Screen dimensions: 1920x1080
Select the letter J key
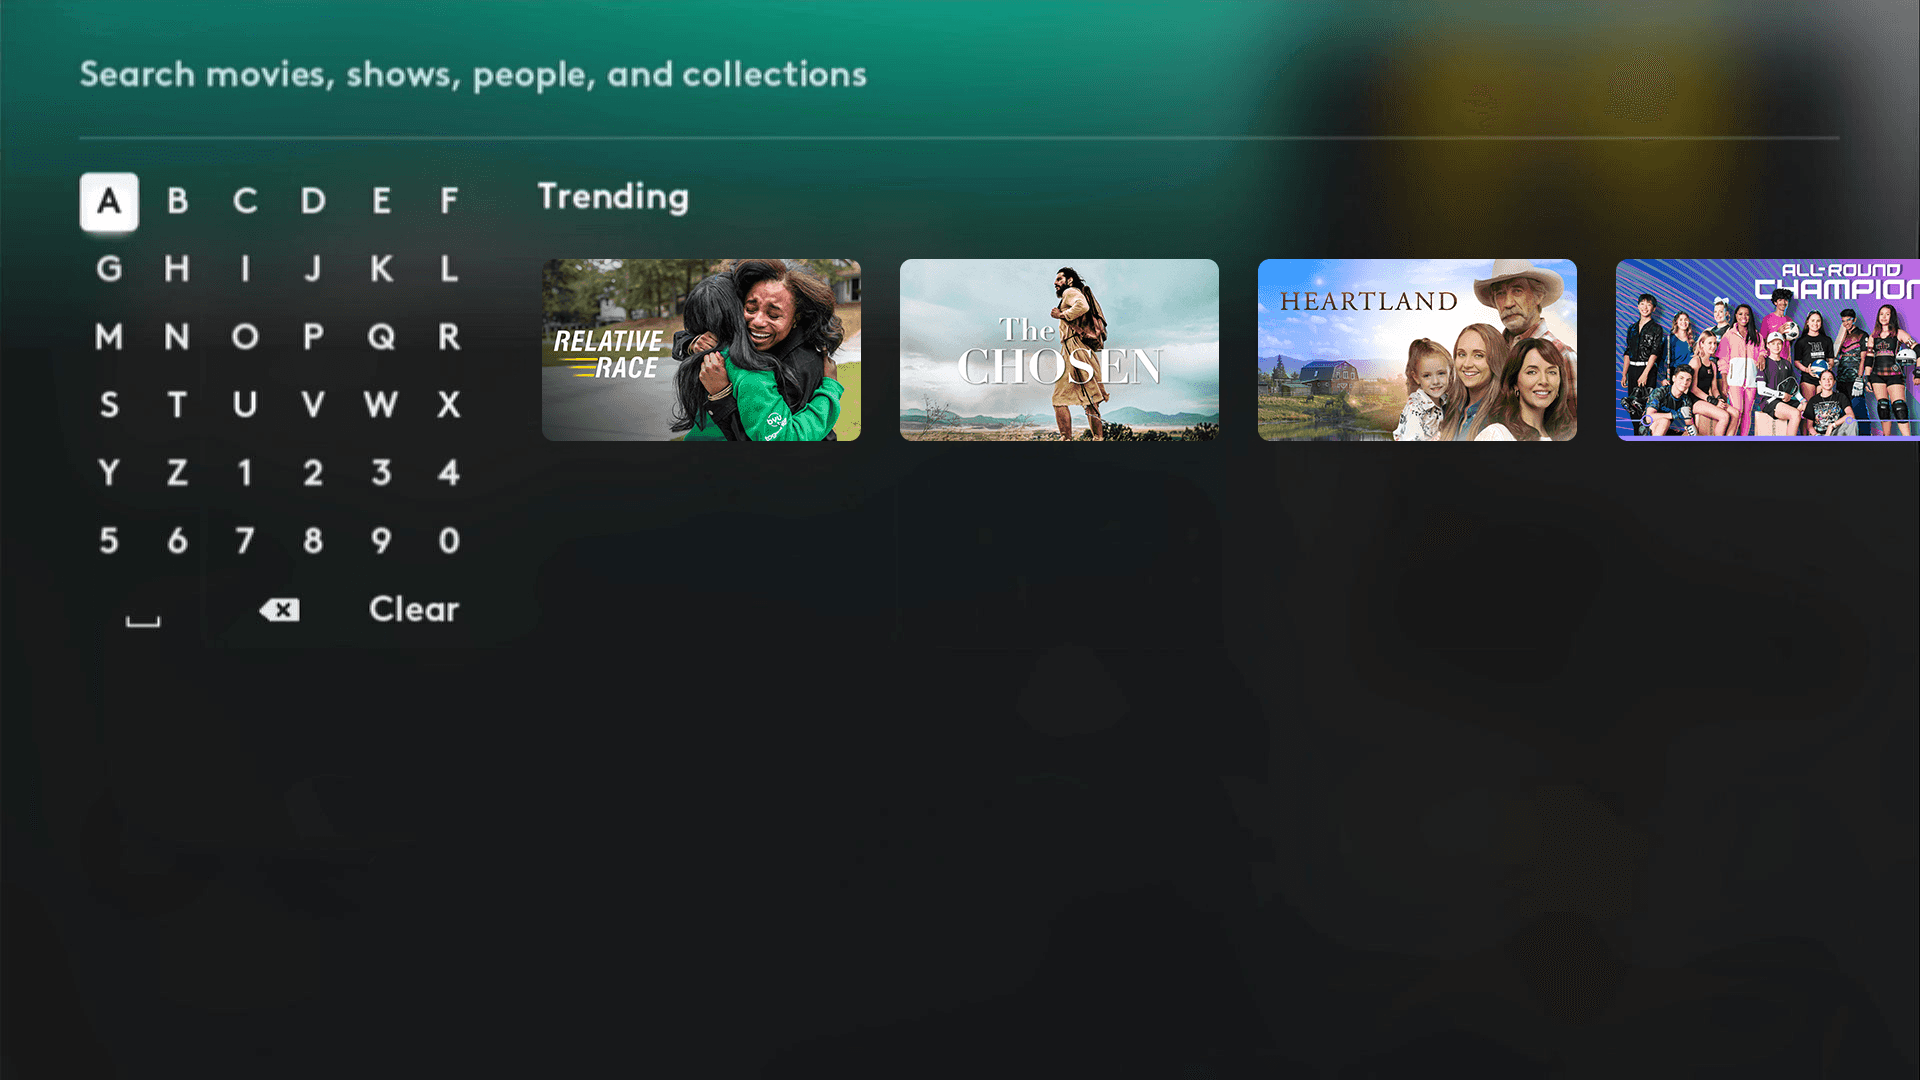point(313,270)
